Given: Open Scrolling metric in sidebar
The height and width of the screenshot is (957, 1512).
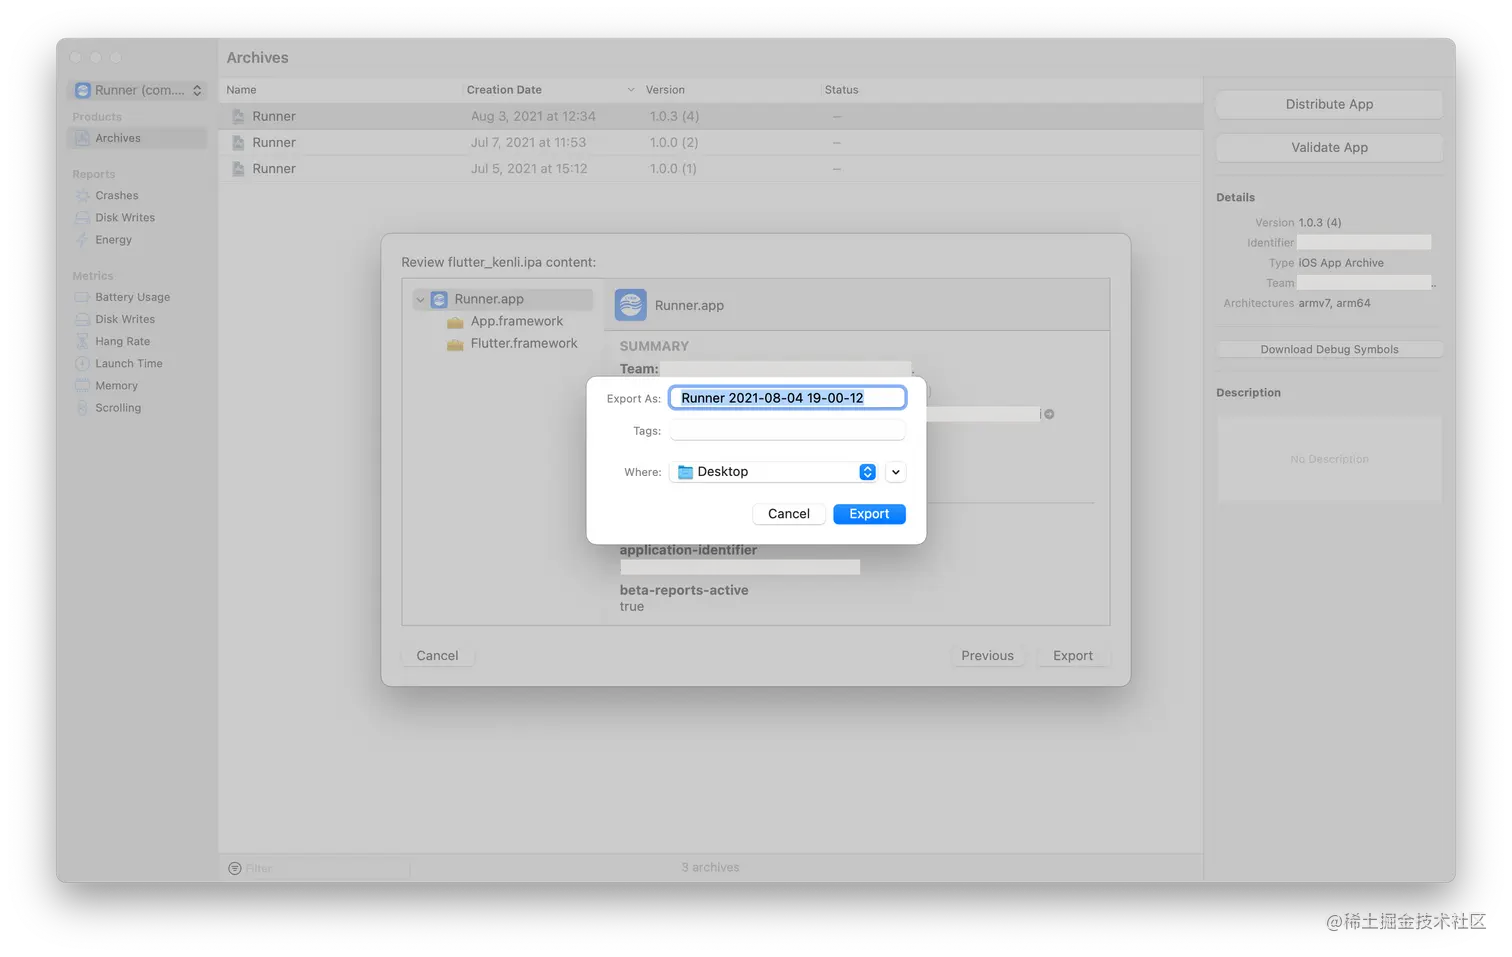Looking at the screenshot, I should click(x=118, y=408).
